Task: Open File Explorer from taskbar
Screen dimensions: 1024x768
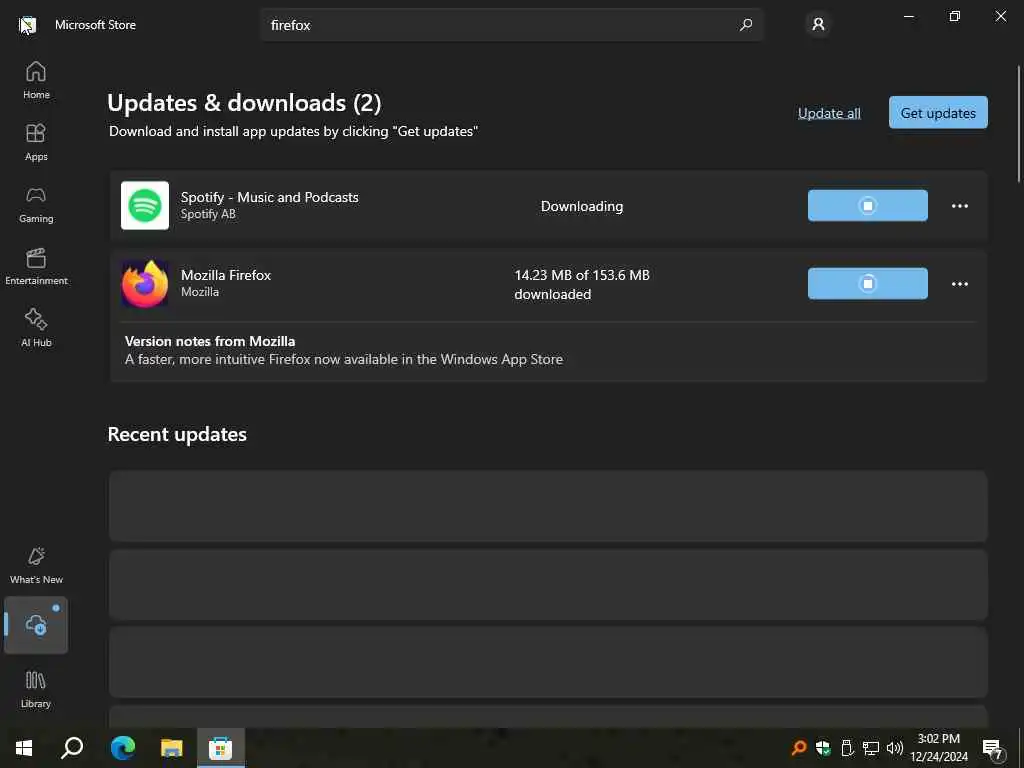Action: pos(172,748)
